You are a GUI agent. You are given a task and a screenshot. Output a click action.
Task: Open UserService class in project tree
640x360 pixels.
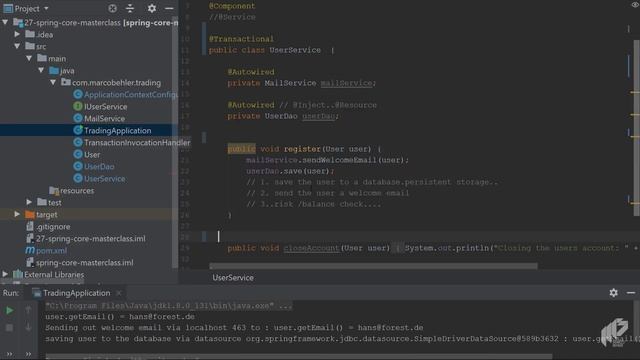pyautogui.click(x=105, y=179)
